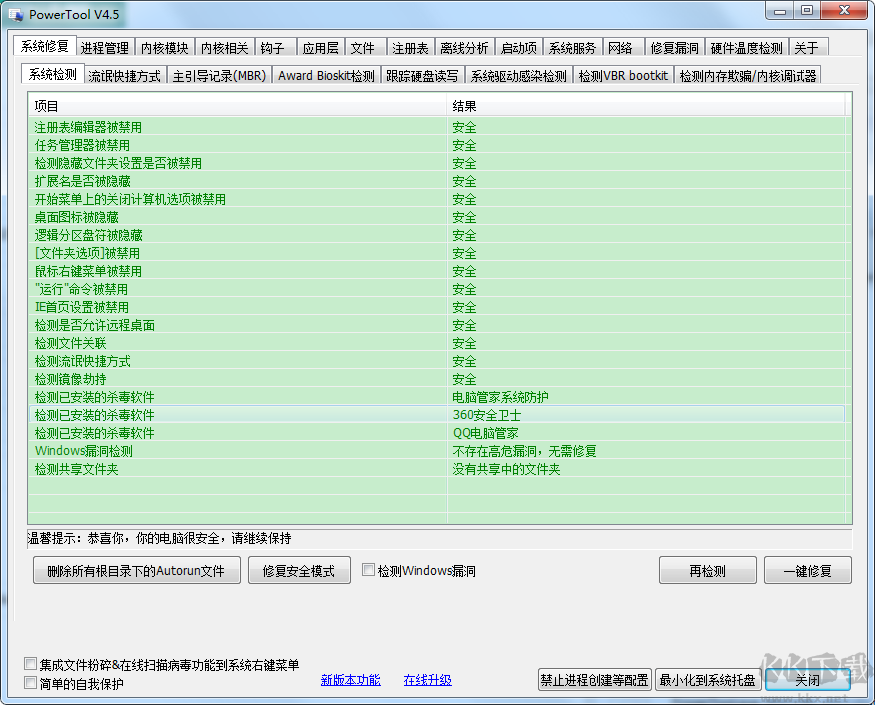Click the 在线升级 link
Viewport: 875px width, 705px height.
pyautogui.click(x=427, y=679)
